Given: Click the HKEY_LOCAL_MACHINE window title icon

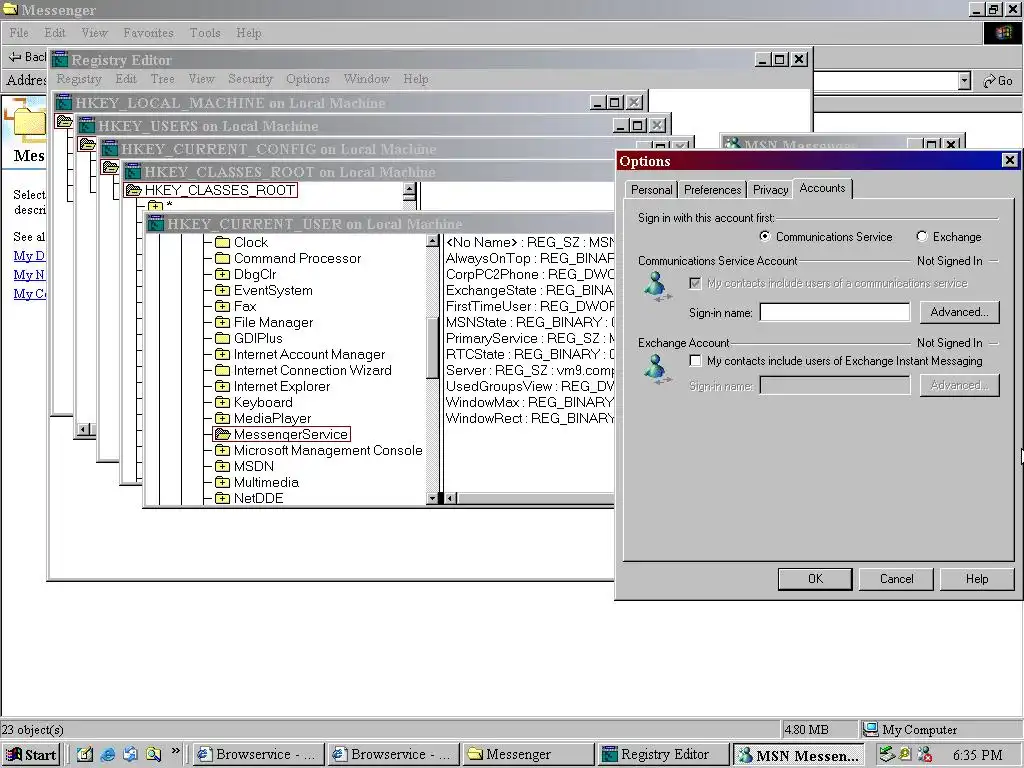Looking at the screenshot, I should [63, 103].
